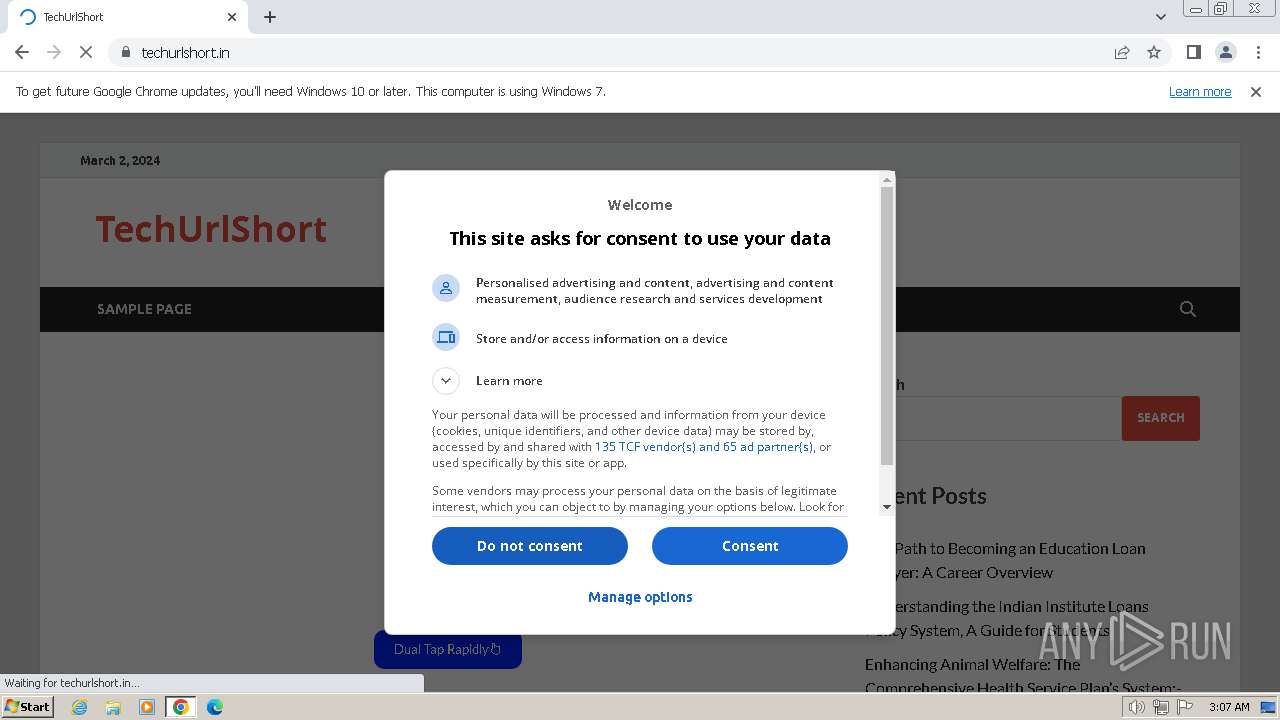
Task: Click the store information device icon
Action: pyautogui.click(x=446, y=337)
